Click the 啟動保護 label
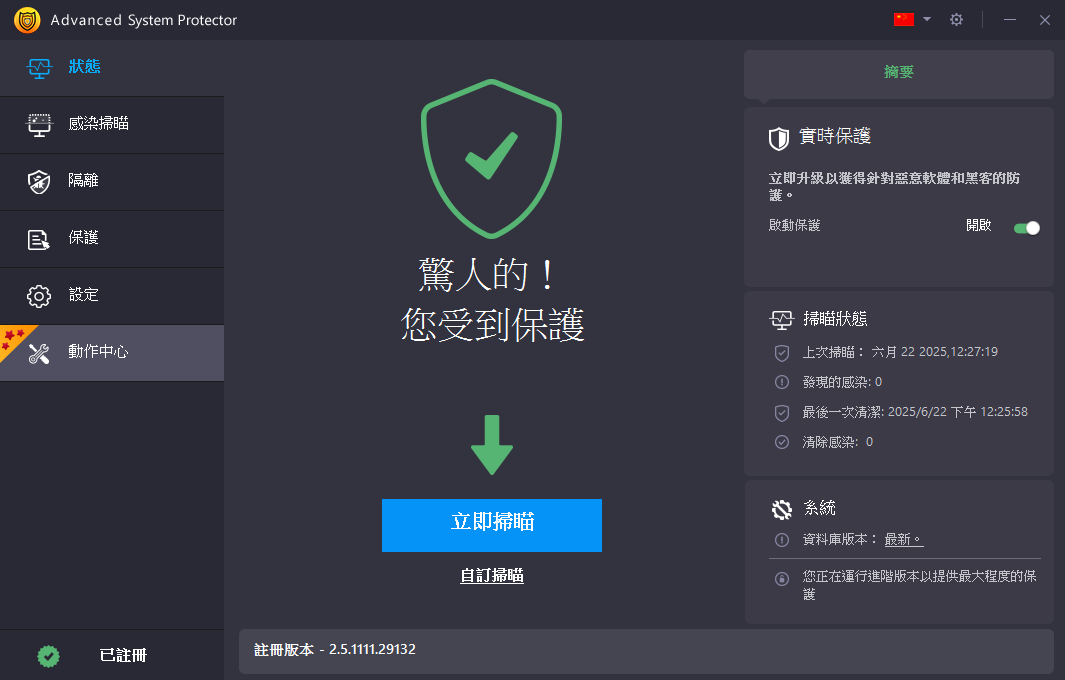The image size is (1065, 680). click(795, 226)
